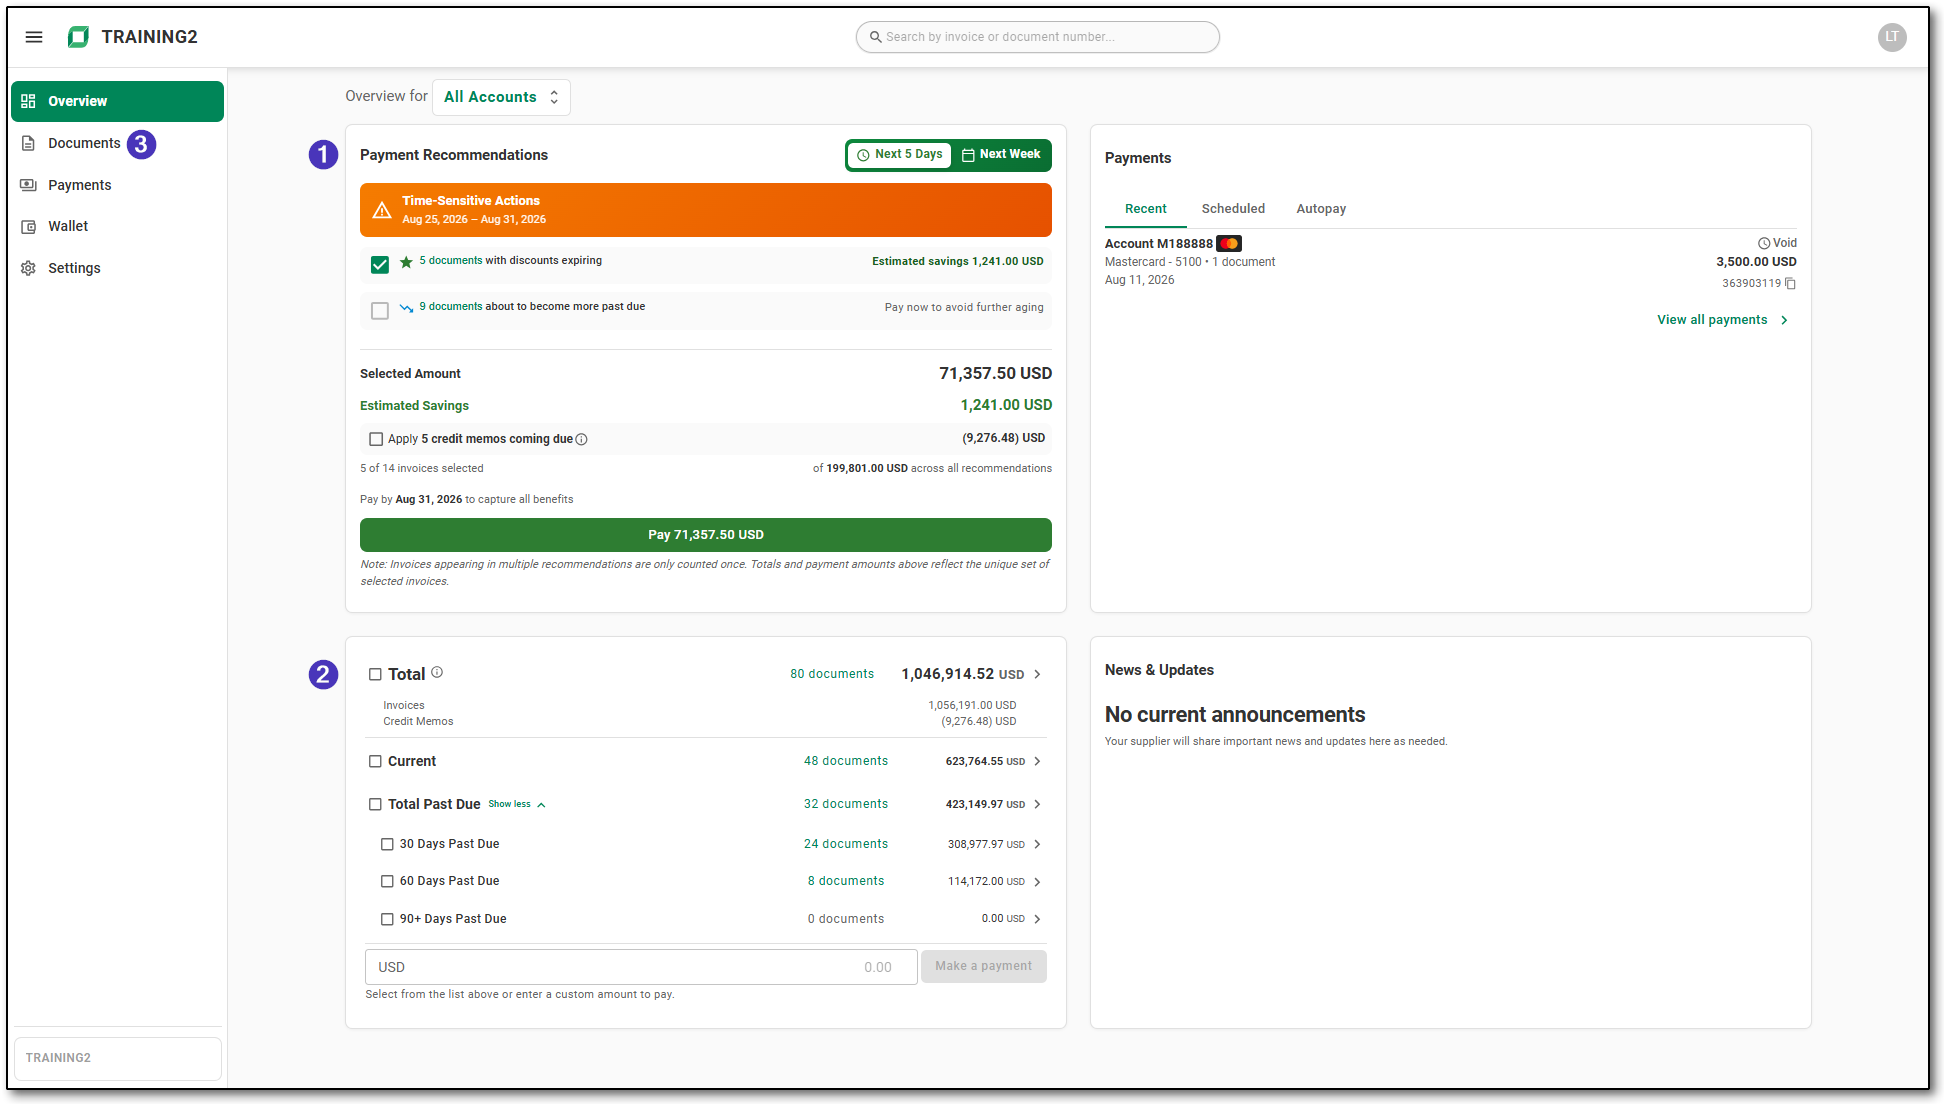Select the Next 5 Days toggle button
The width and height of the screenshot is (1944, 1104).
[x=899, y=155]
